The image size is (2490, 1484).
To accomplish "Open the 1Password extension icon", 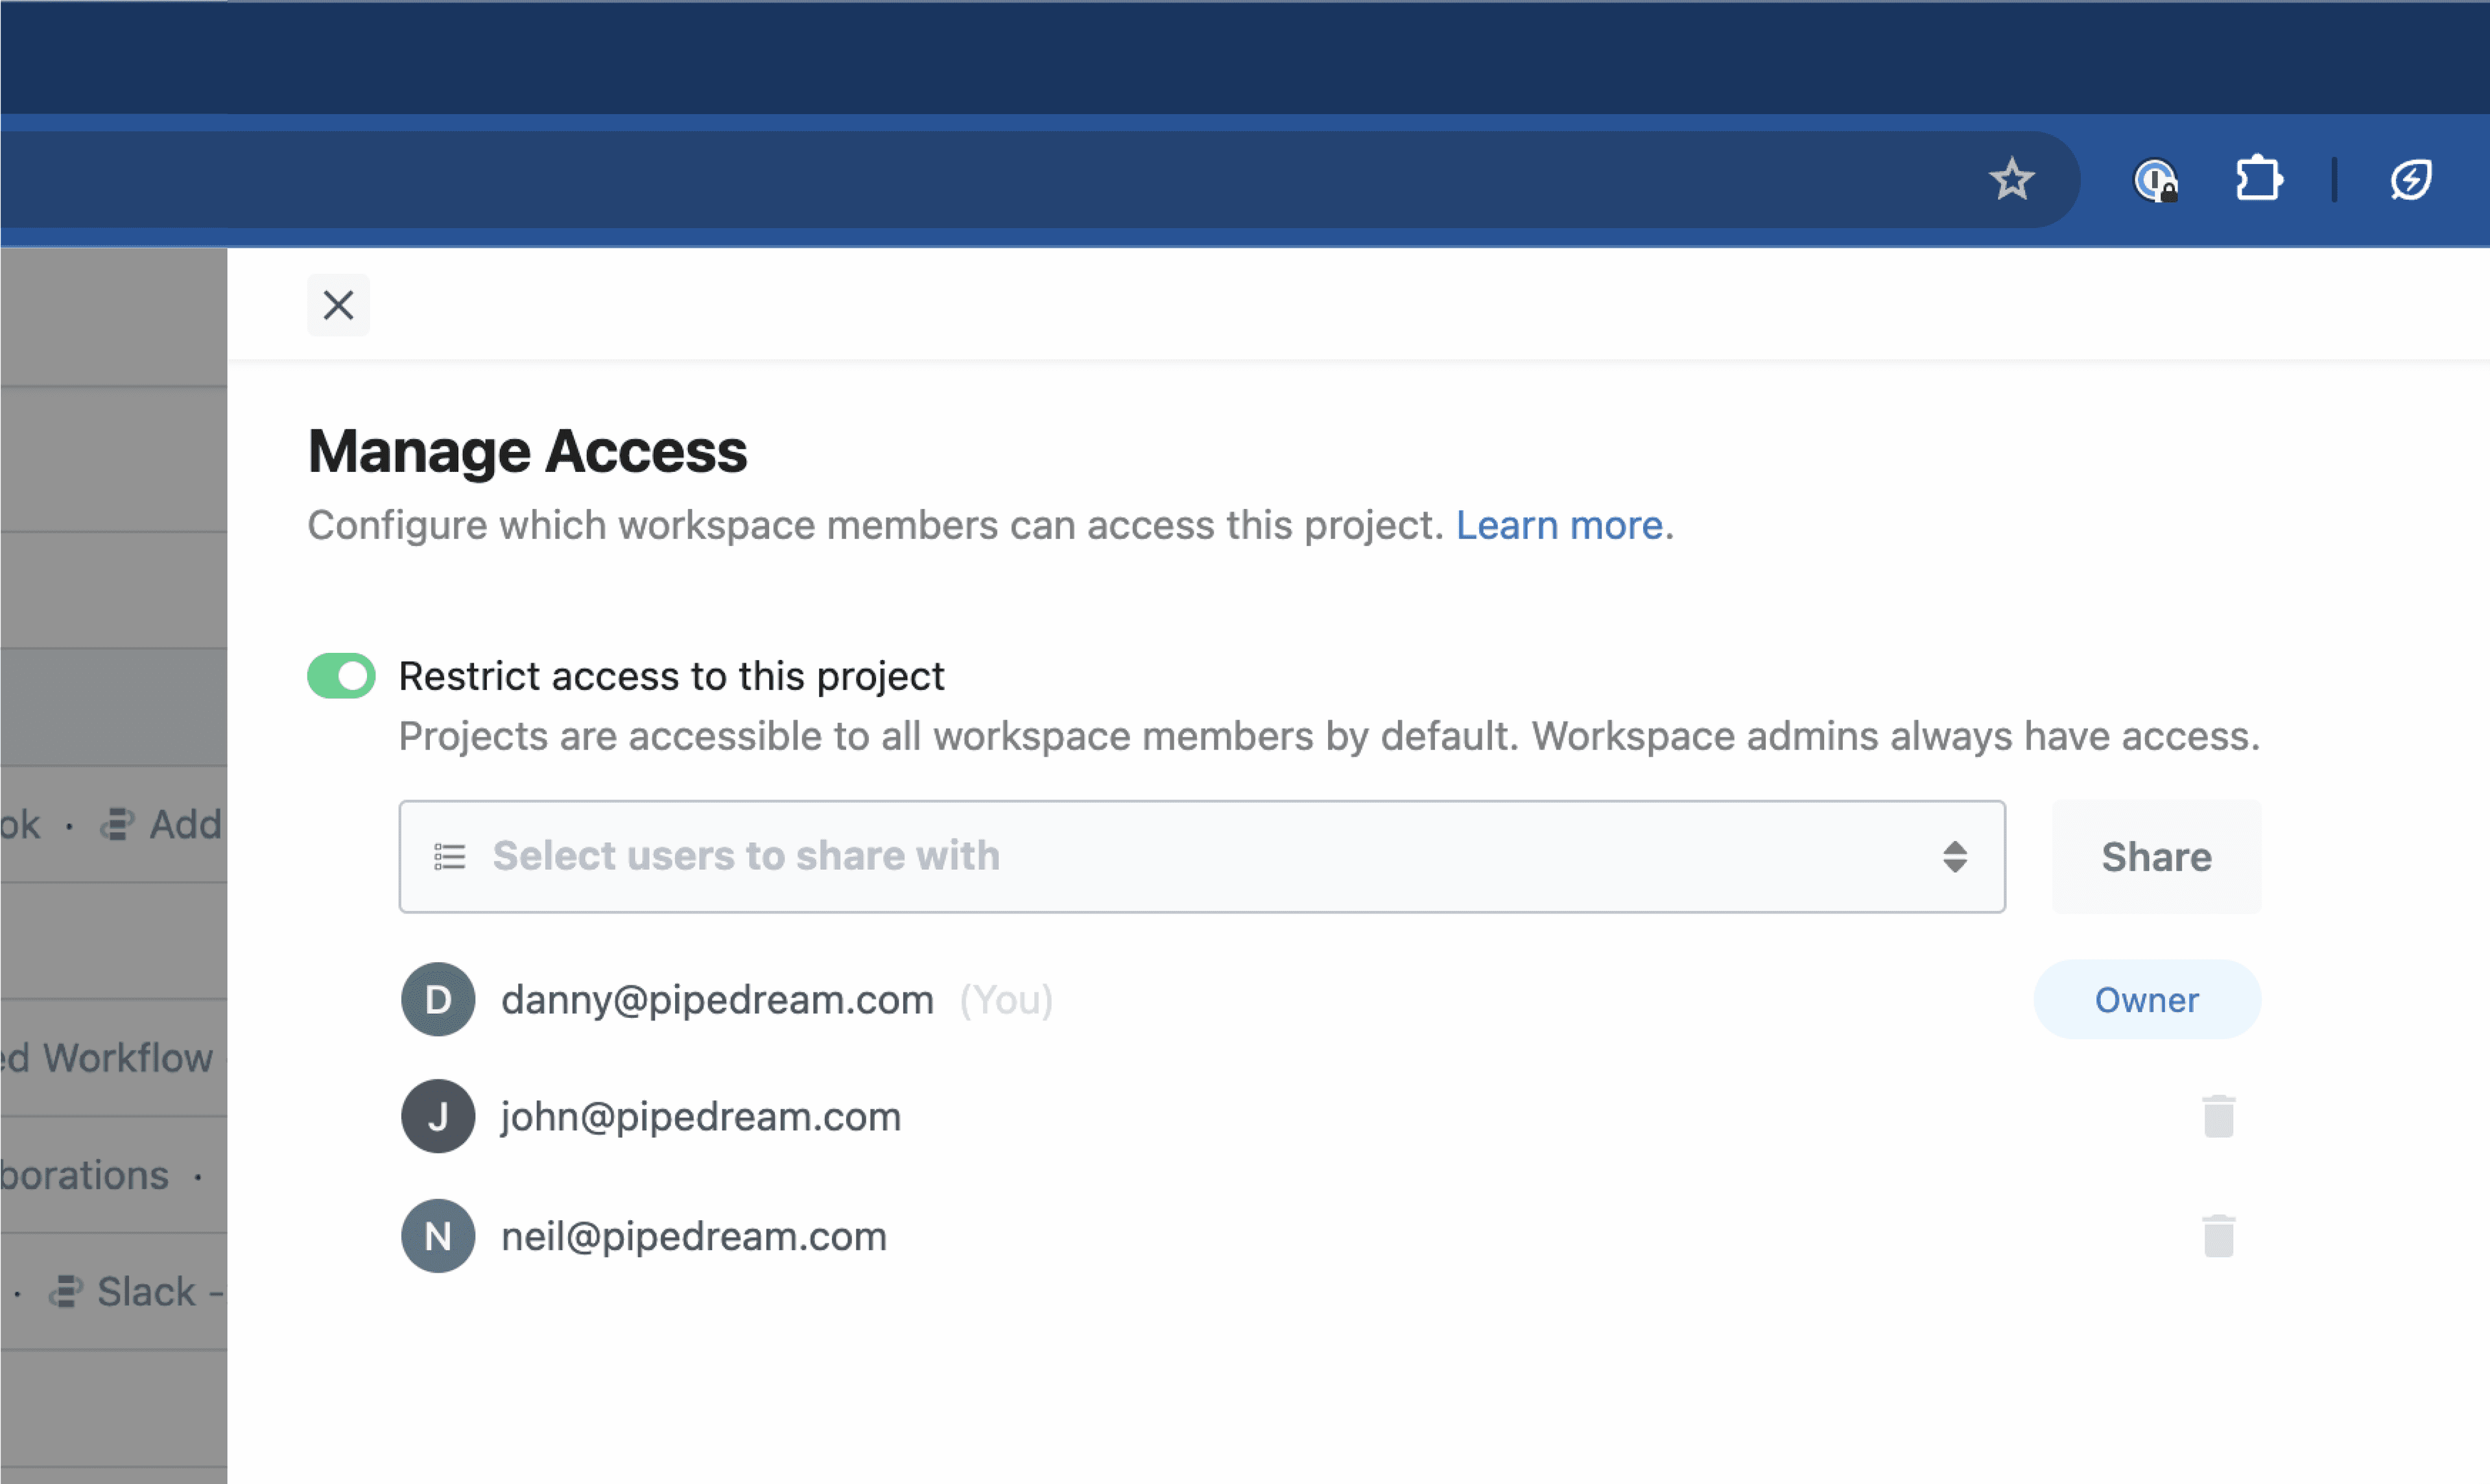I will pos(2155,181).
